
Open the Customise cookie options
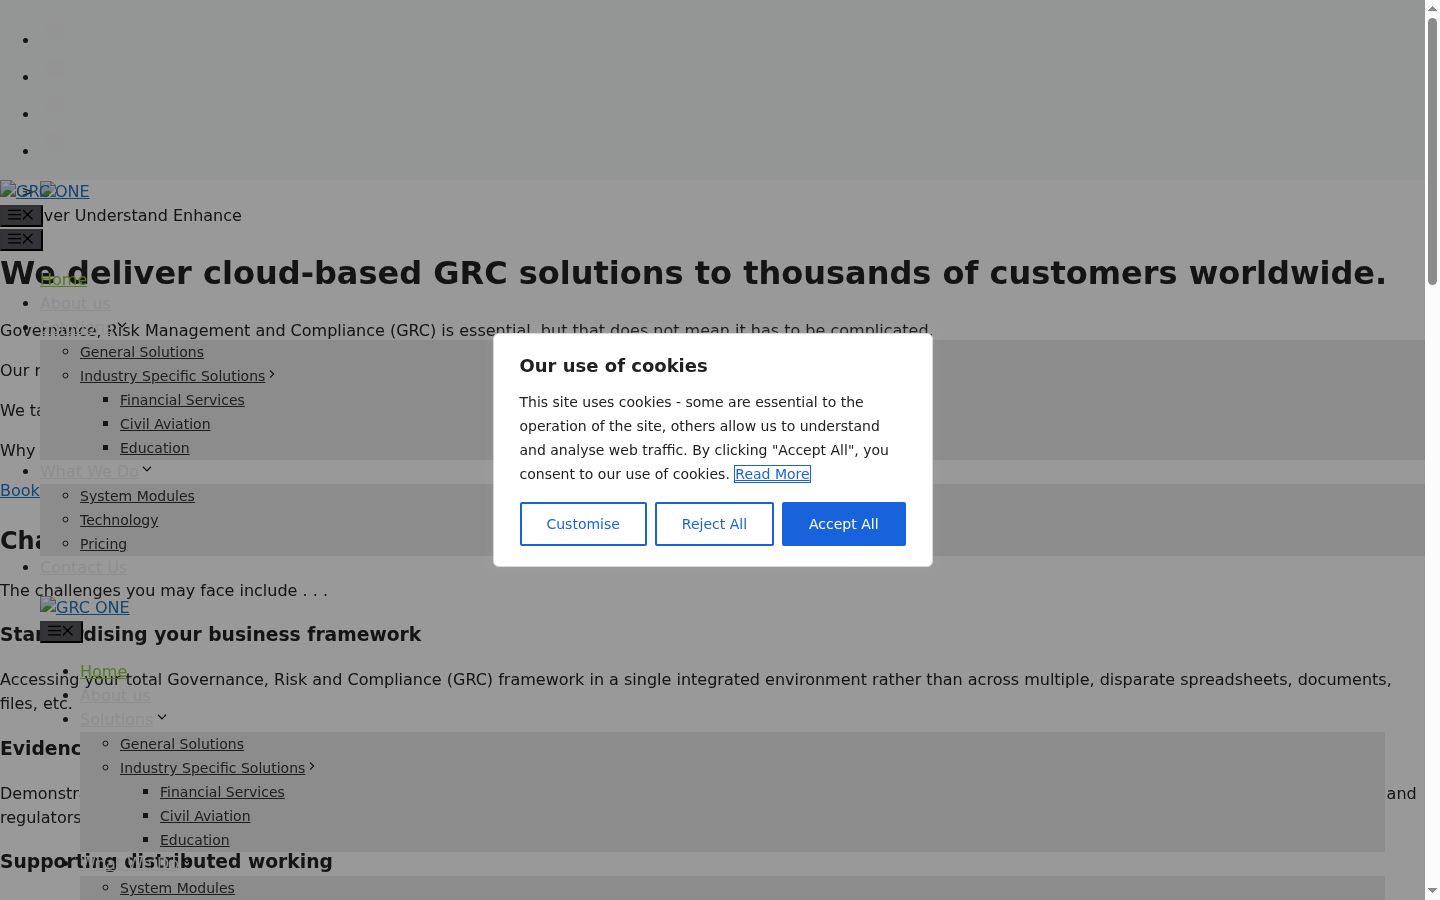tap(583, 524)
